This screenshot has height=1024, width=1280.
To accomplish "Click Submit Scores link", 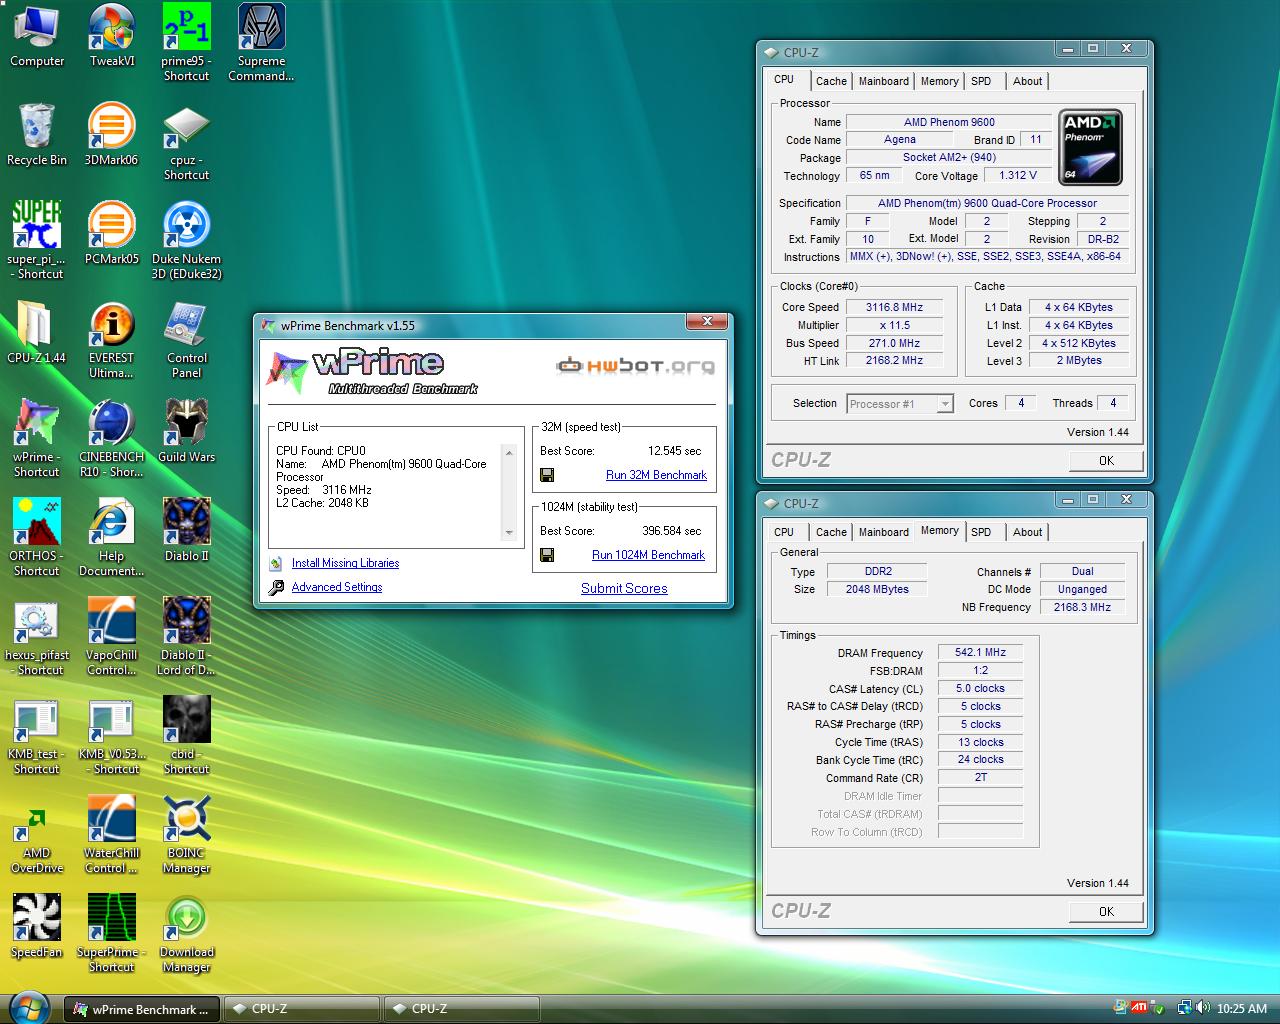I will [x=624, y=588].
